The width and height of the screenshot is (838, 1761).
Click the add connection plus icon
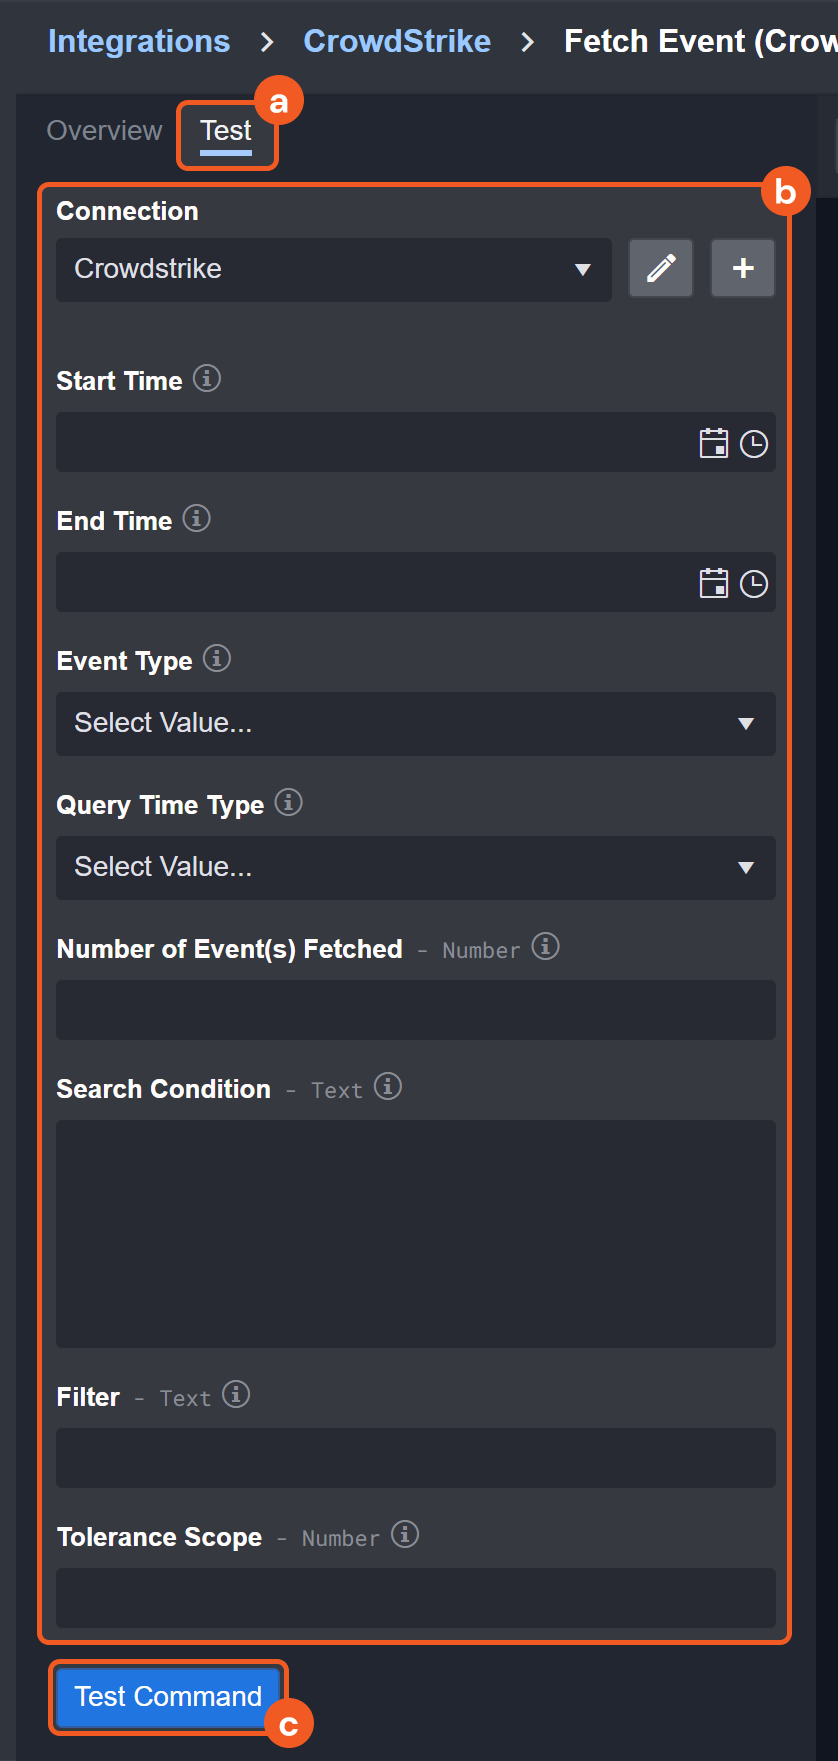(x=742, y=268)
